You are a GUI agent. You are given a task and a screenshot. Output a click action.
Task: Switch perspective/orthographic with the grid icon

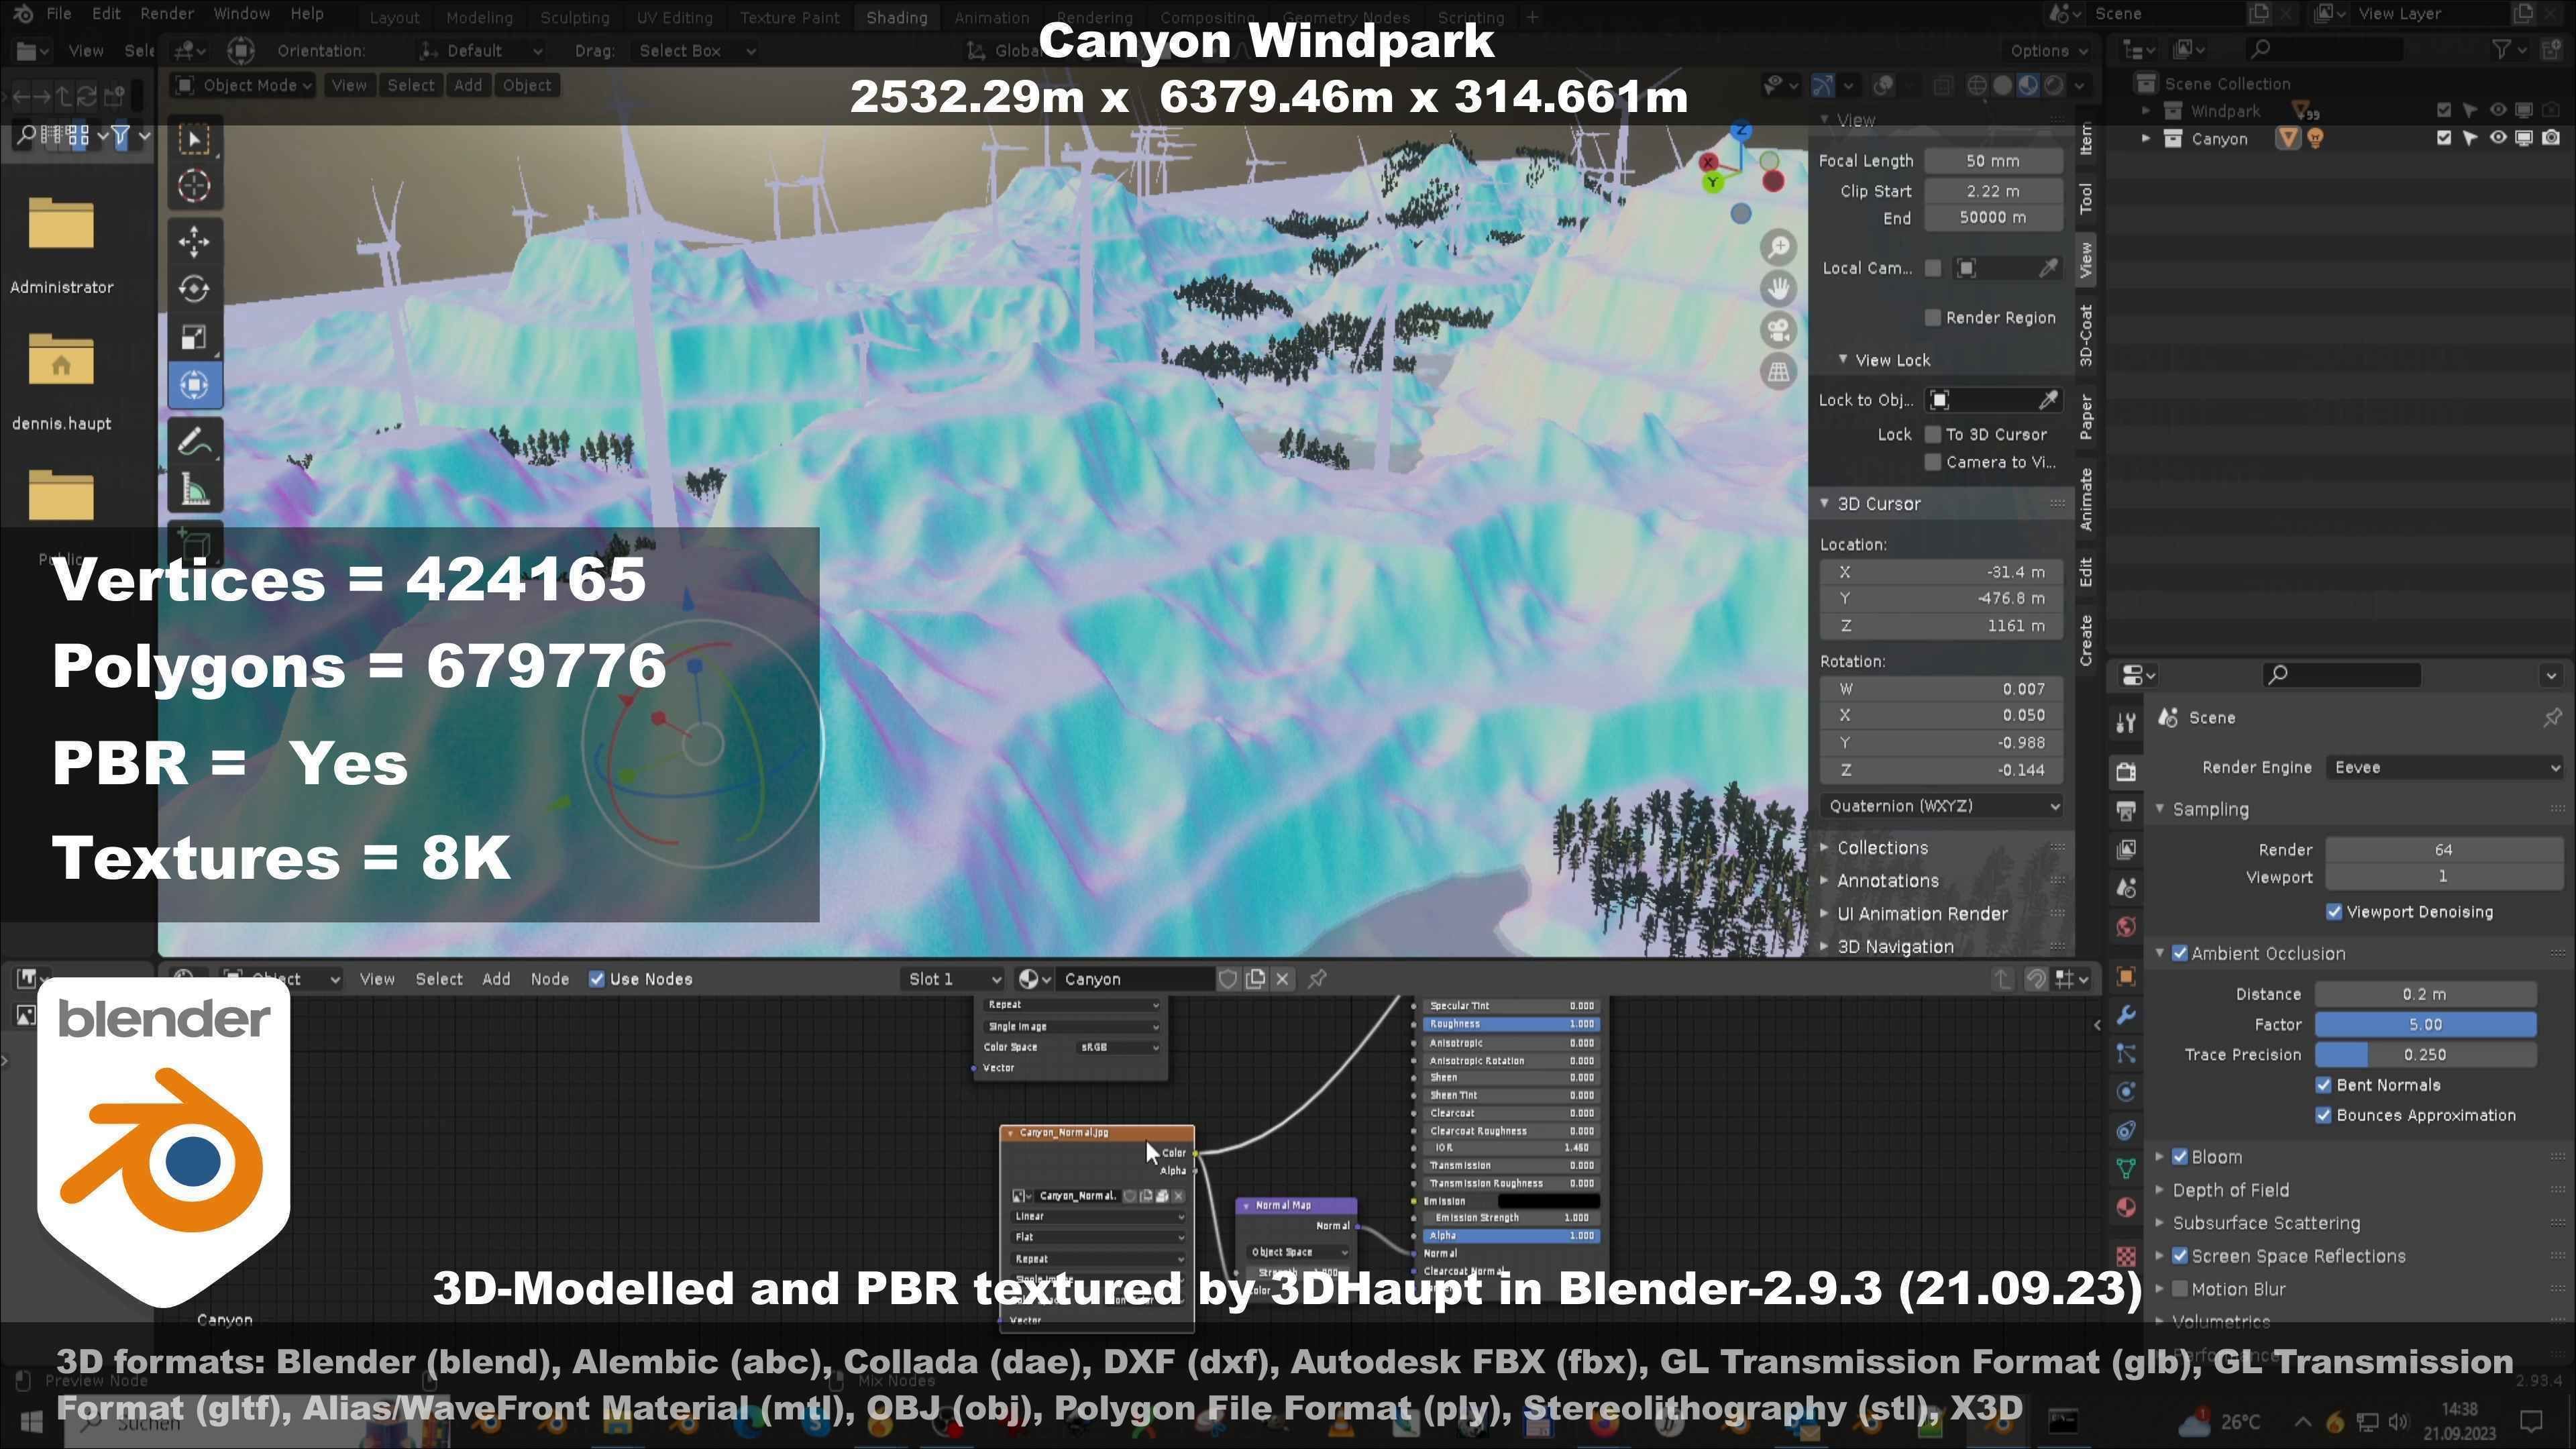tap(1778, 372)
